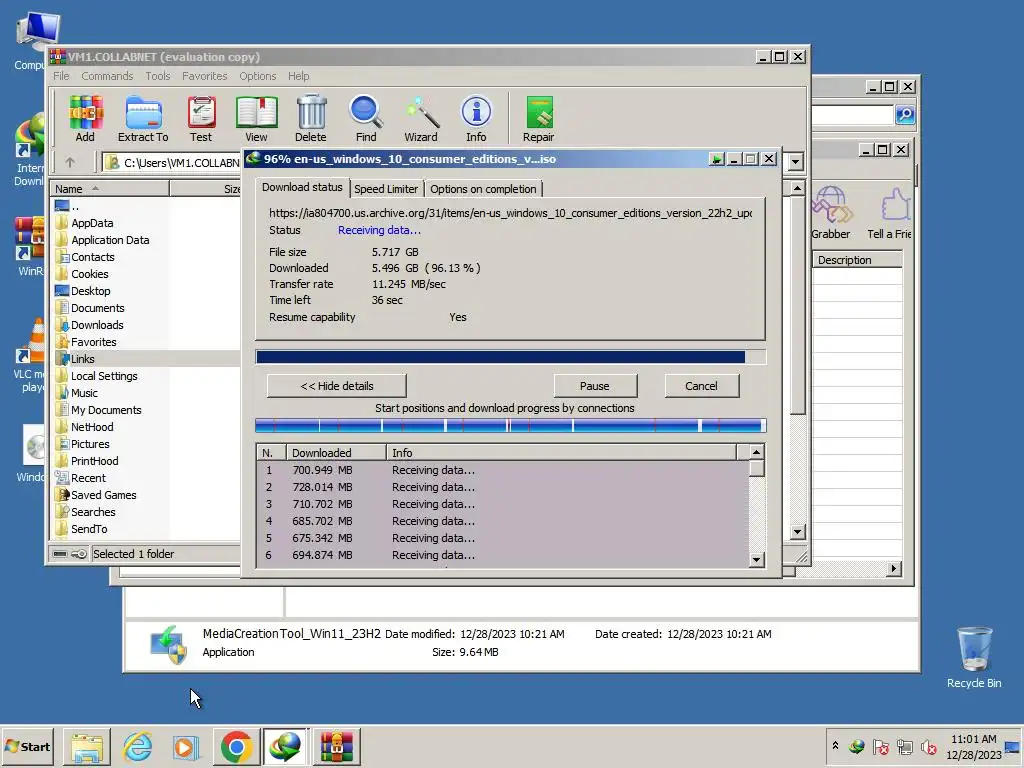Screen dimensions: 1024x768
Task: Click the Info column header in connections list
Action: click(562, 453)
